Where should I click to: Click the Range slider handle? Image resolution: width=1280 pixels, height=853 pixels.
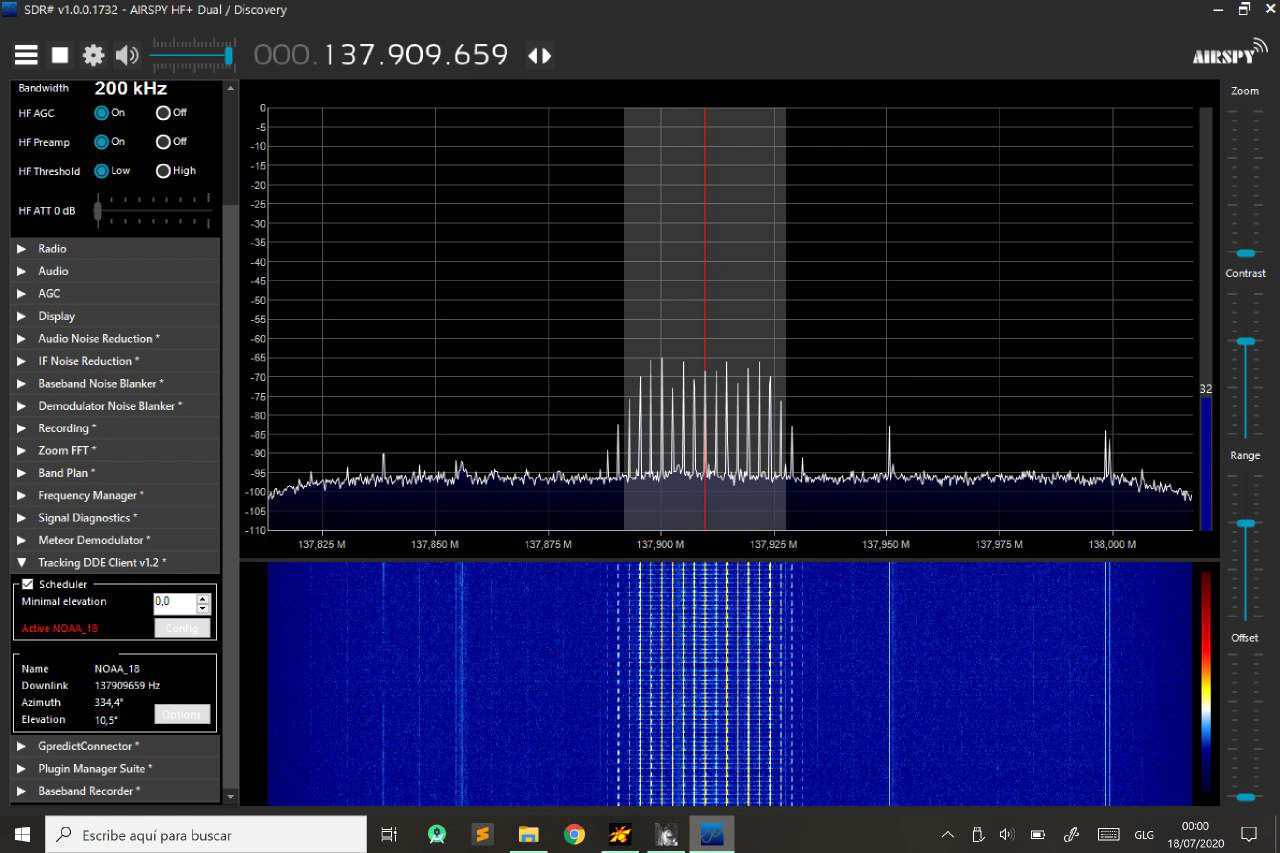(1245, 523)
